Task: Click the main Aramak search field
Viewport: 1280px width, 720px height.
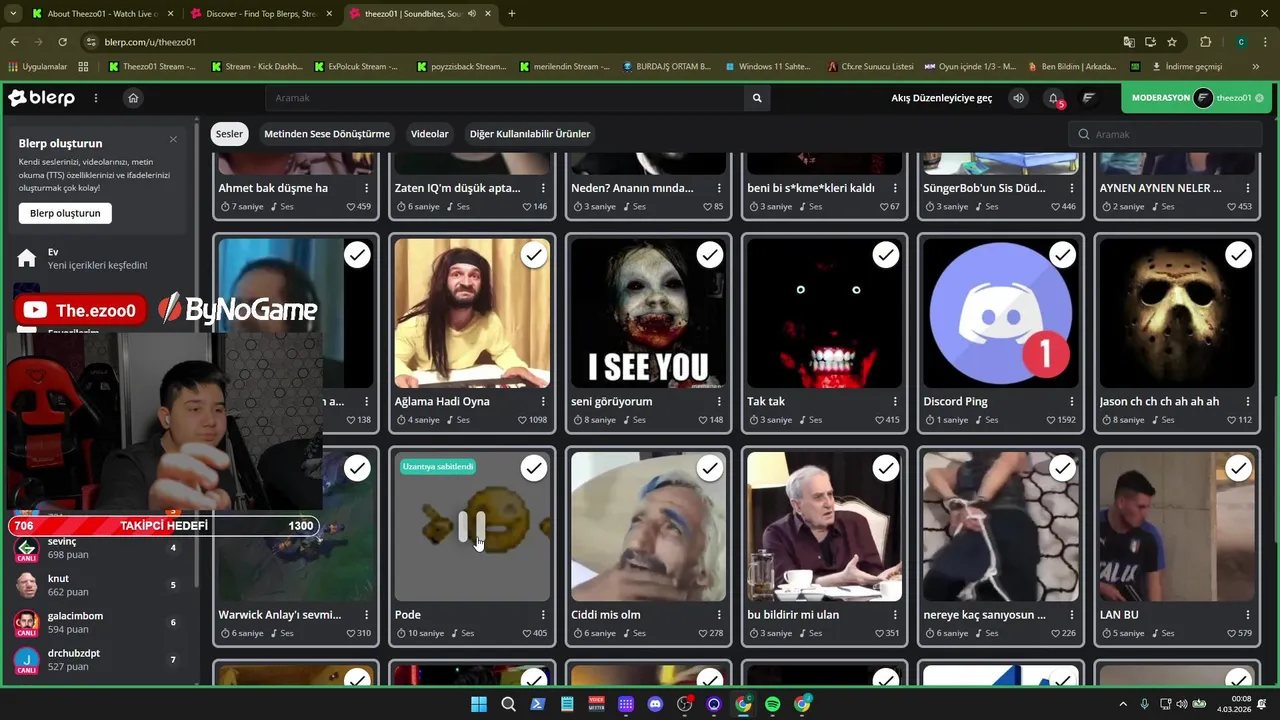Action: [x=504, y=98]
